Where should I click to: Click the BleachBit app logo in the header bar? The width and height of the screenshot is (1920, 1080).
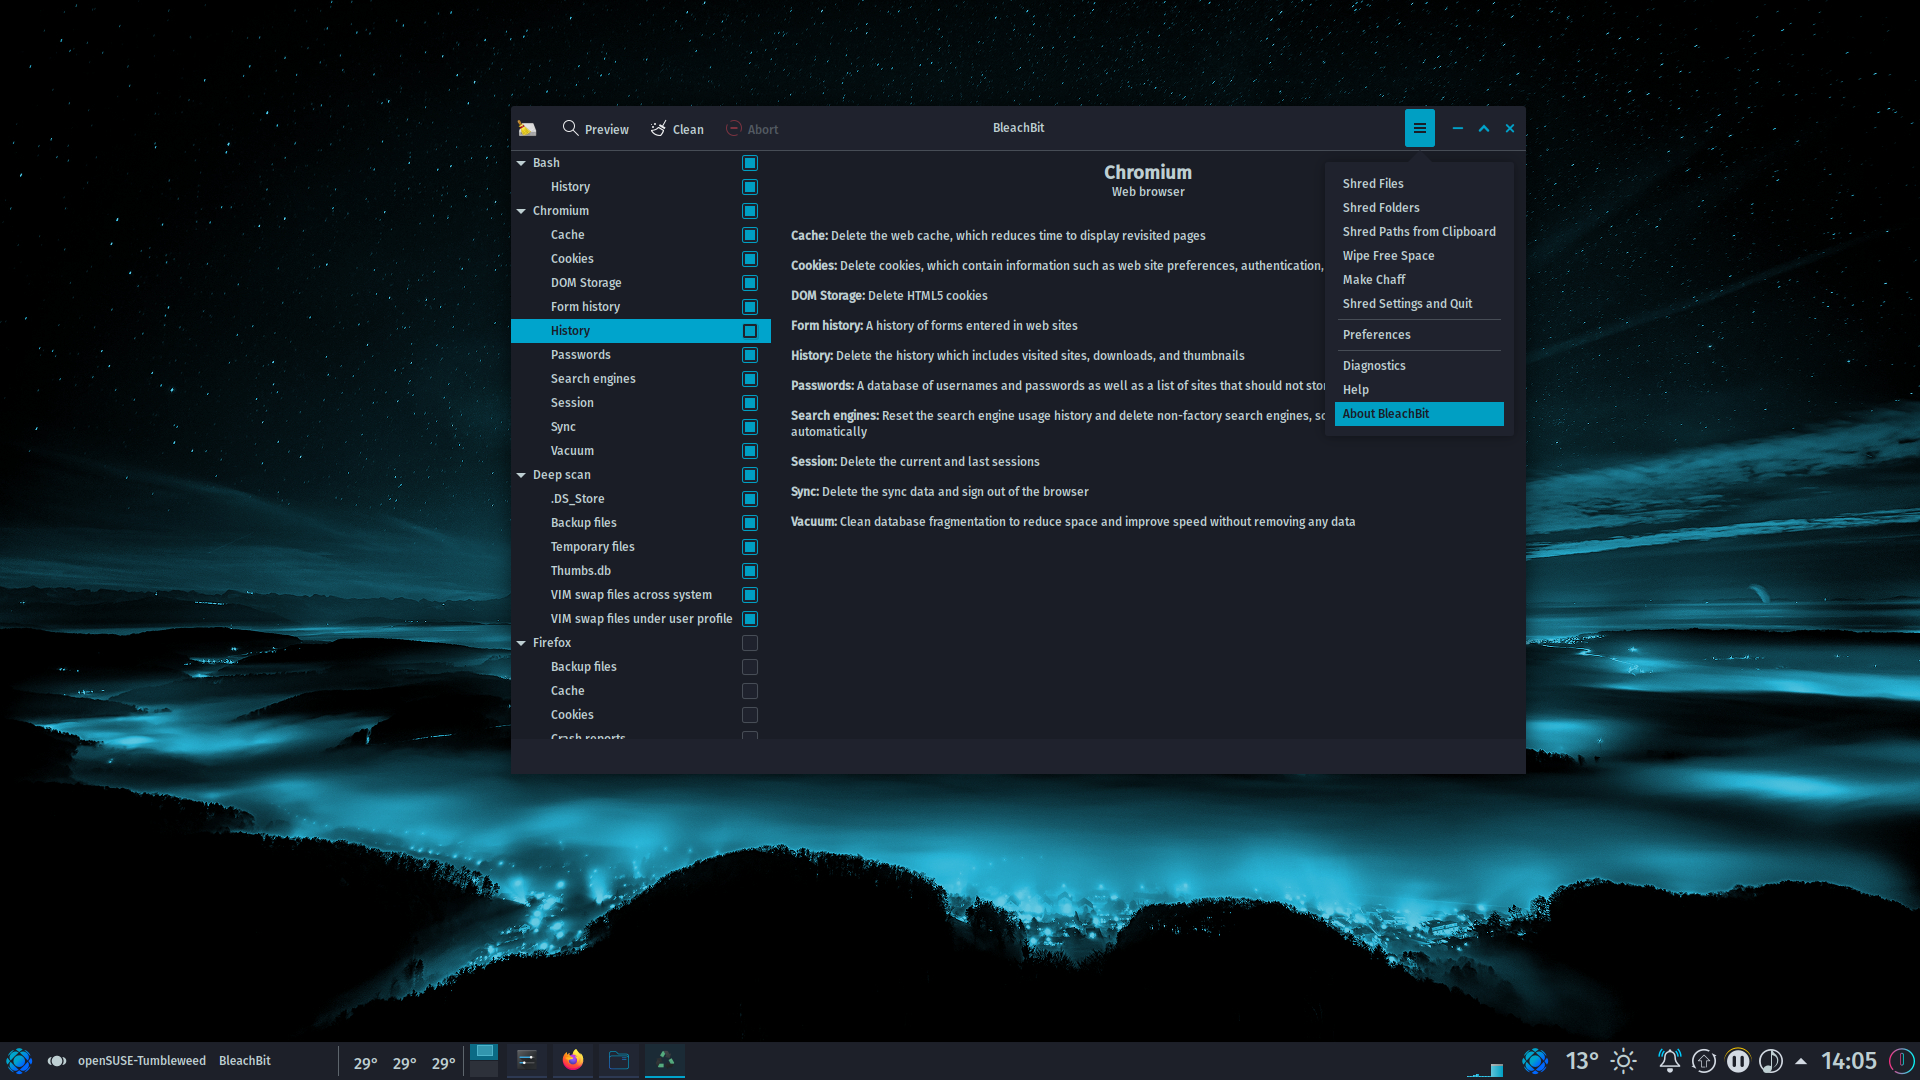[x=527, y=128]
